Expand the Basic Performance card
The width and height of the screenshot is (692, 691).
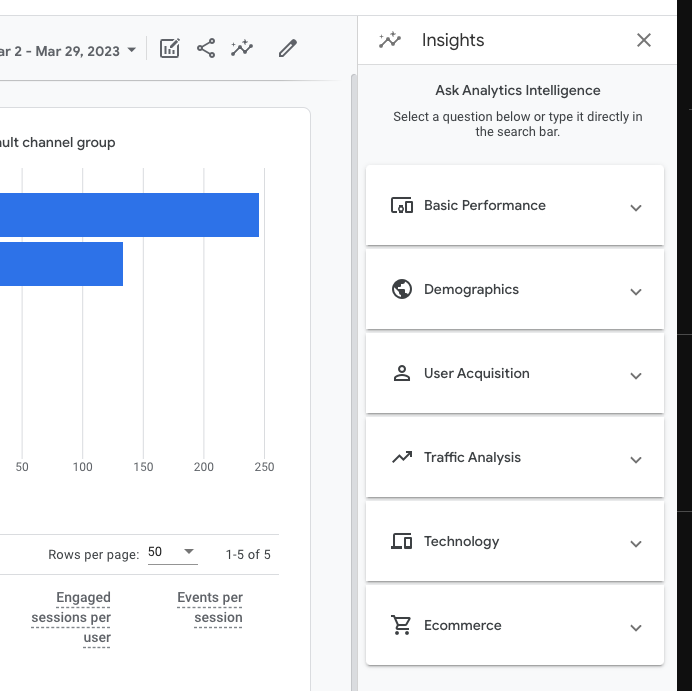point(515,205)
